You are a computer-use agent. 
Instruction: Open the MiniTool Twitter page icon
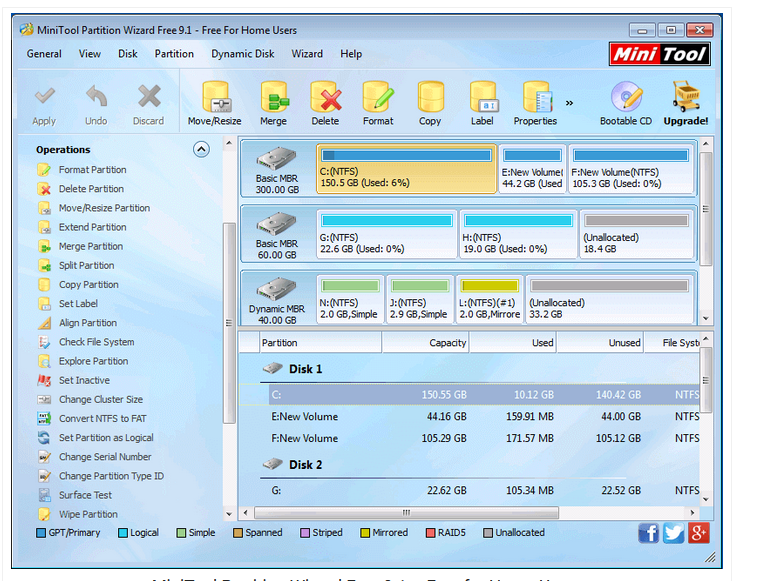click(x=673, y=533)
